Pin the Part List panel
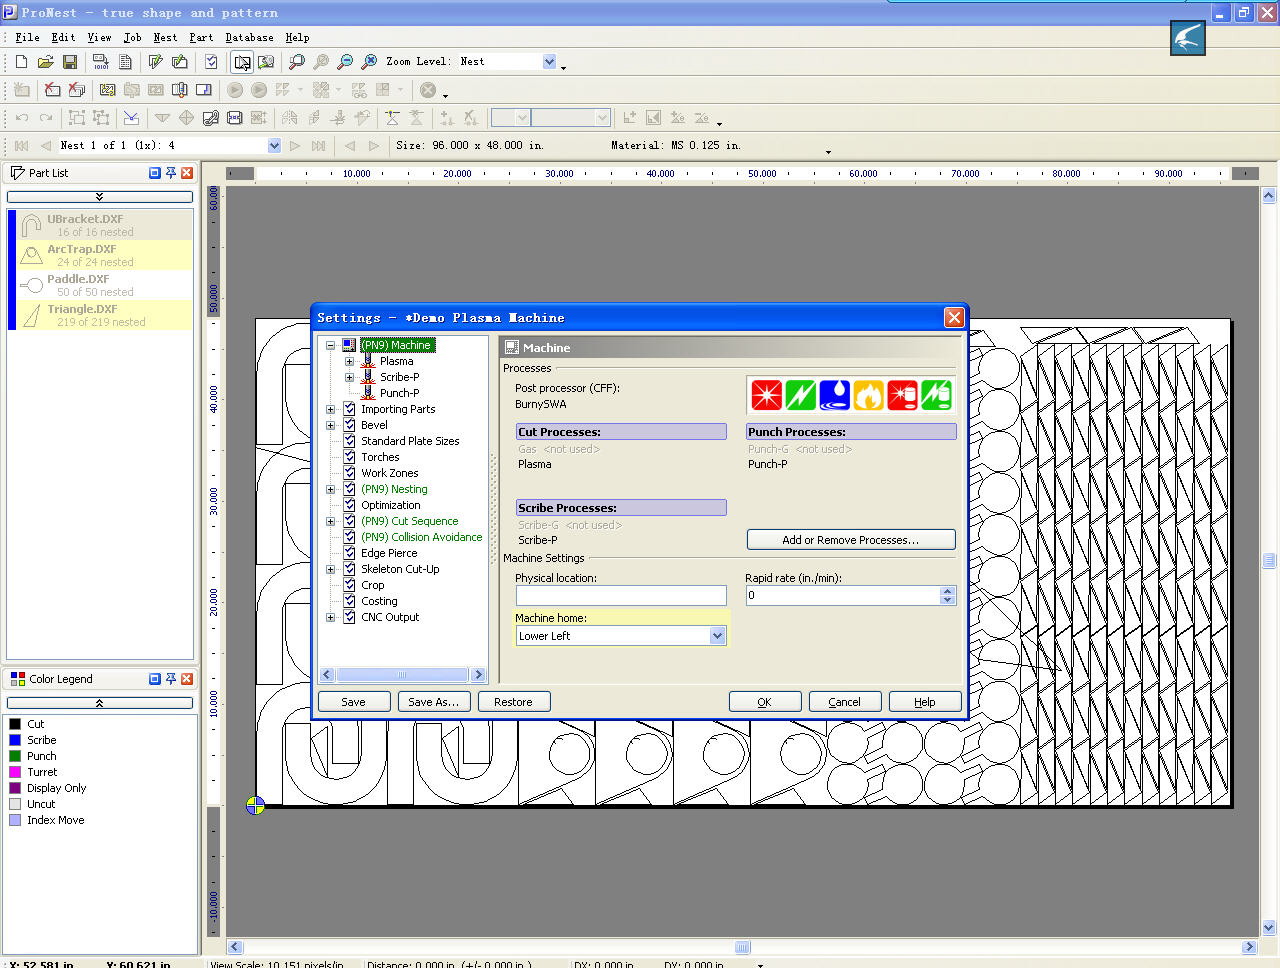Screen dimensions: 1280x968 171,173
